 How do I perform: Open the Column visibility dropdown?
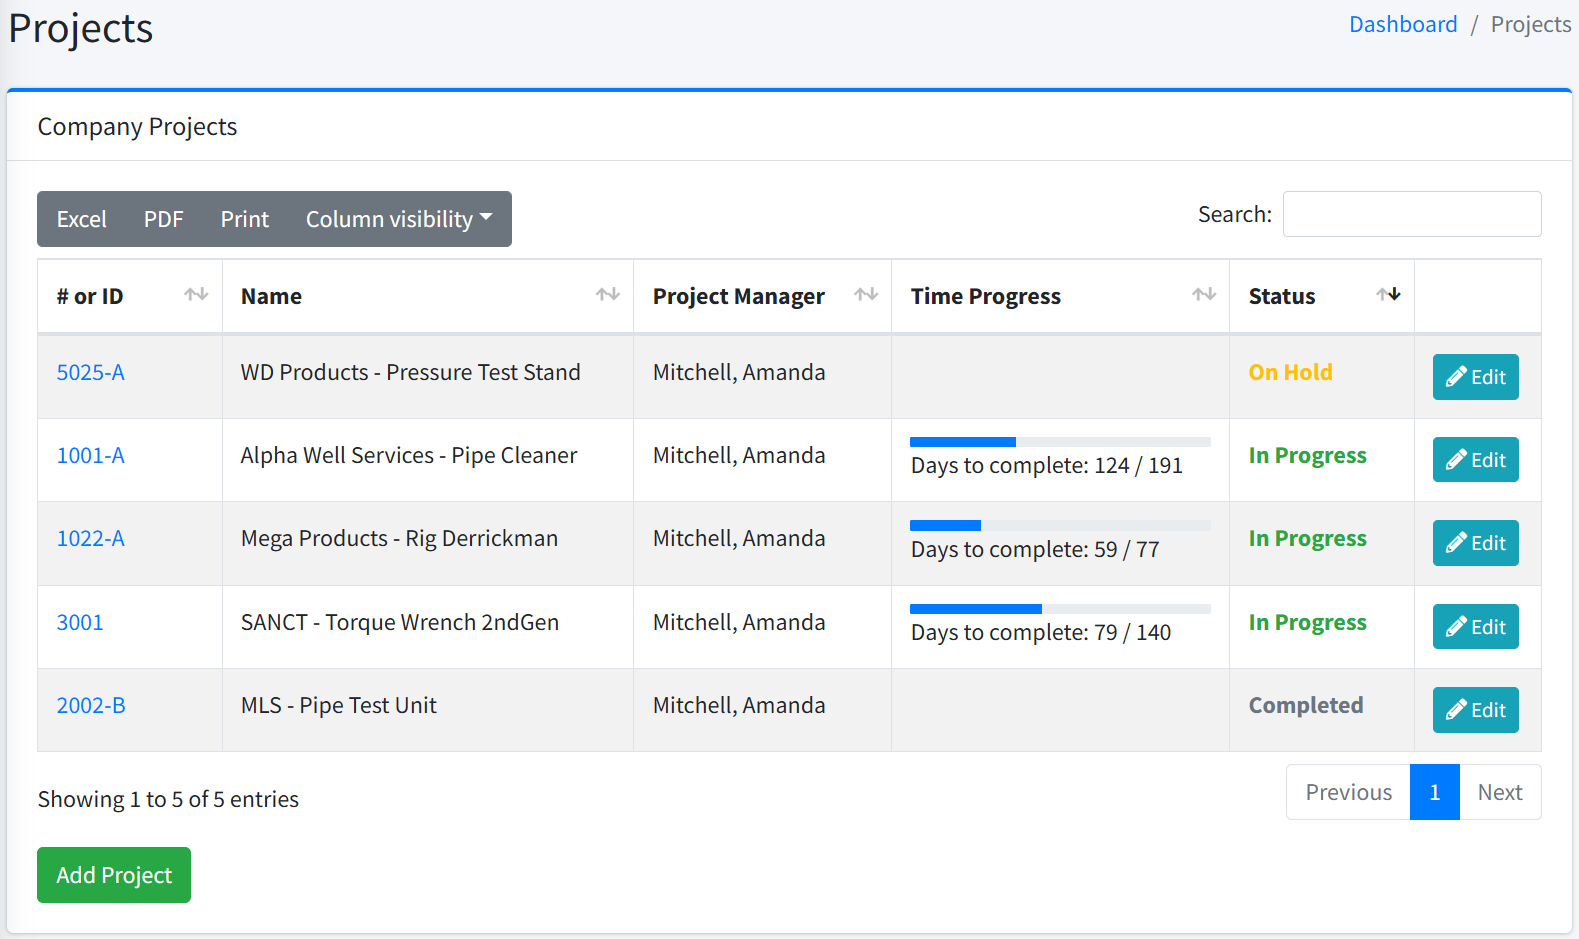pos(398,219)
